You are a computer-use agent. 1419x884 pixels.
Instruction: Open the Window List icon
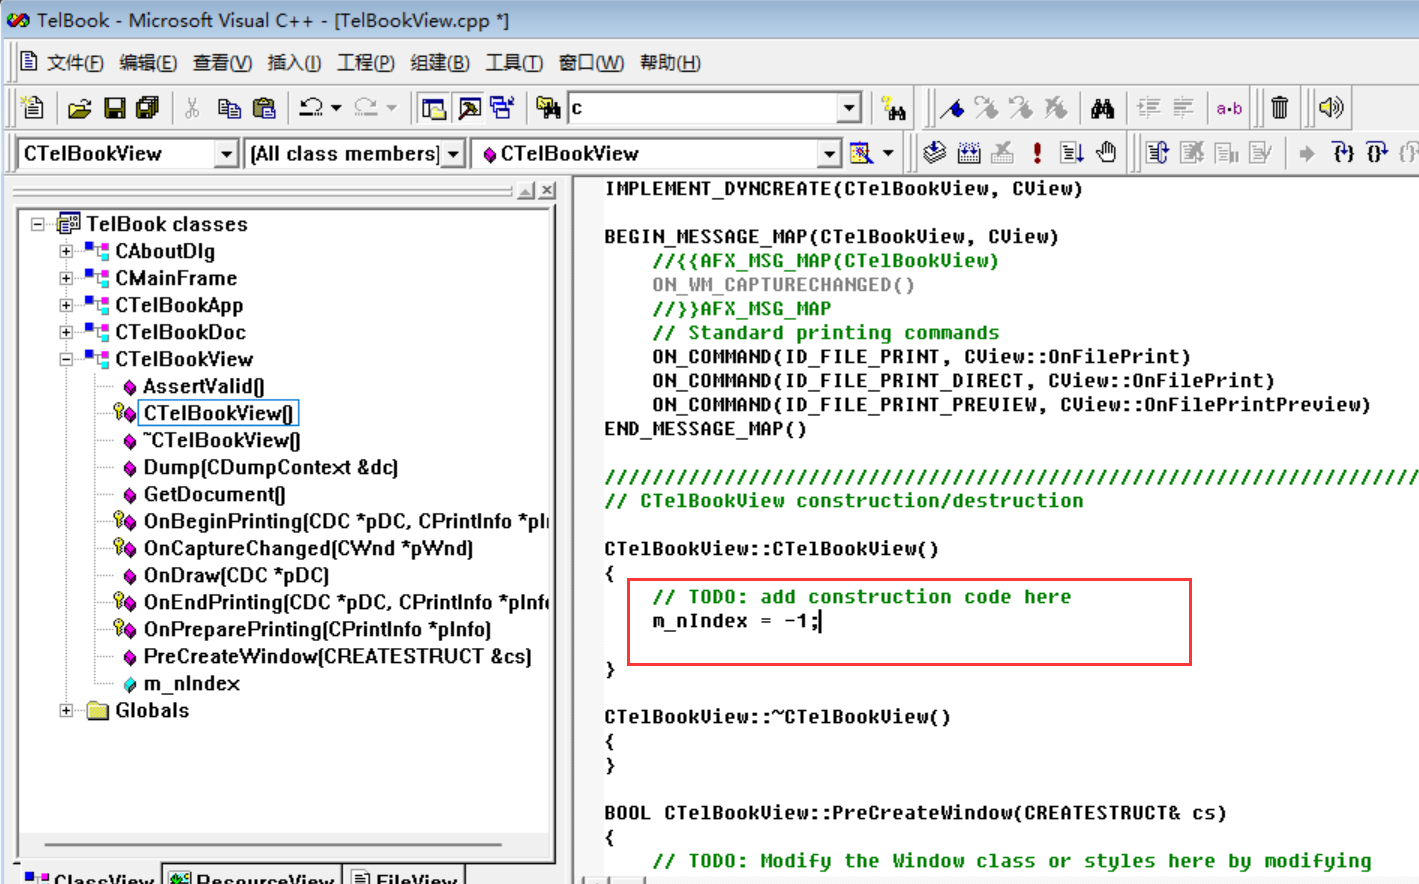click(502, 108)
